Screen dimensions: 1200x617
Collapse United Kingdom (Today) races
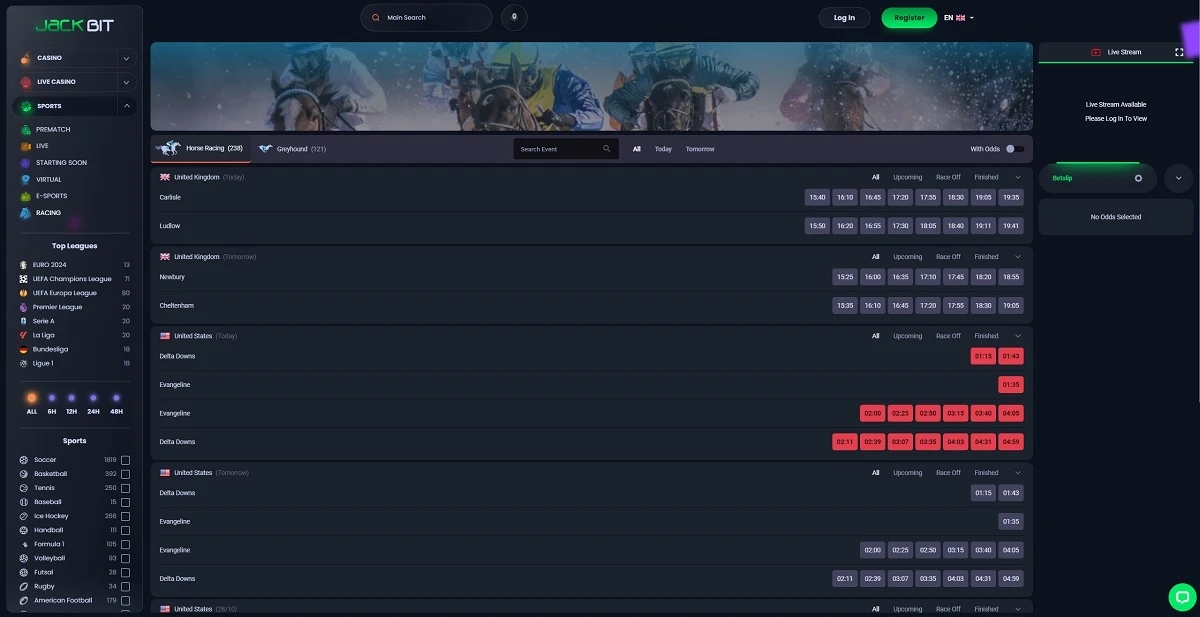point(1018,177)
